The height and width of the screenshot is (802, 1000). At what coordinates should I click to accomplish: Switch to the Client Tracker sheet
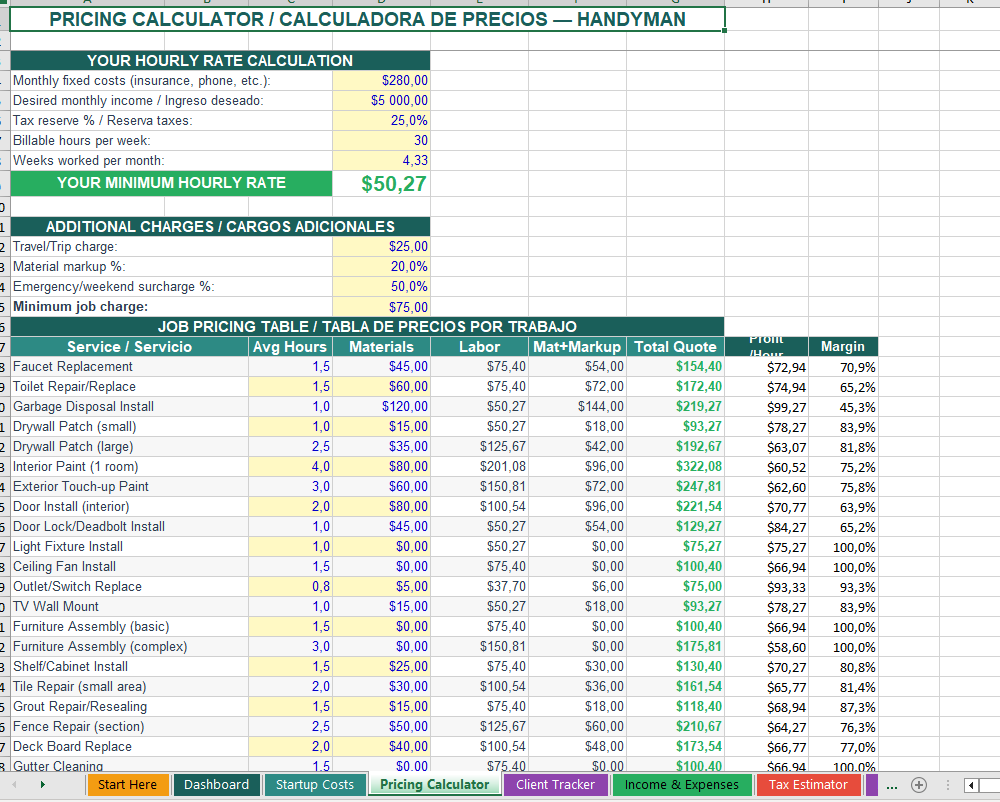(x=555, y=786)
